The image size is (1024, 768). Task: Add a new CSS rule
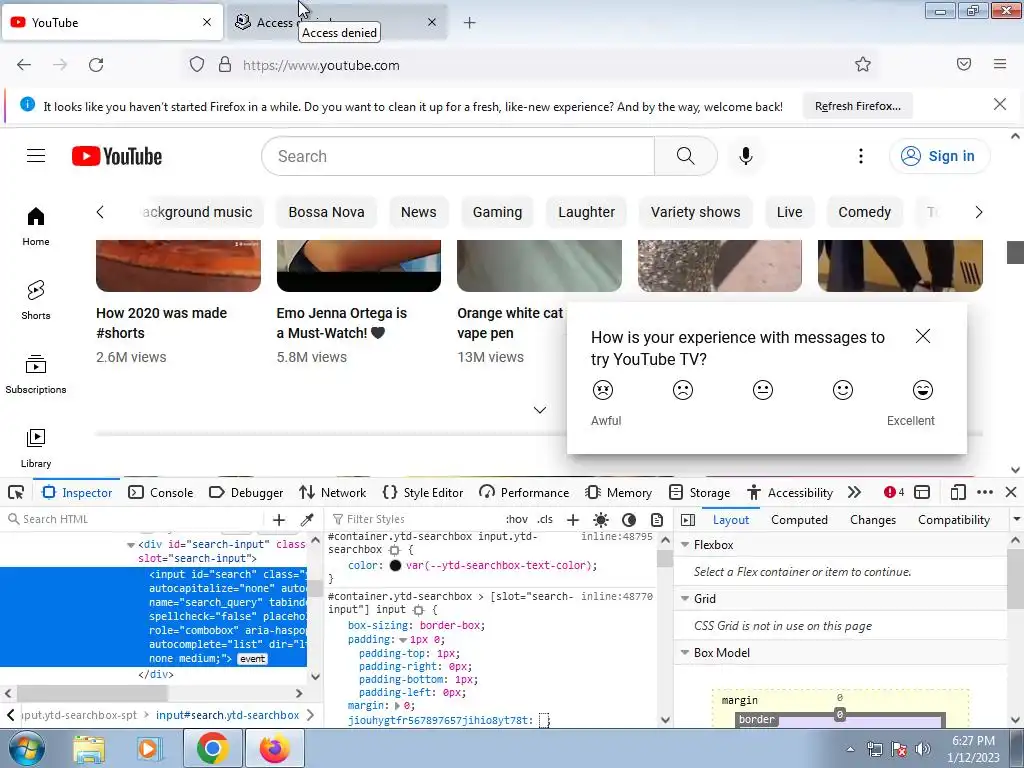coord(573,519)
